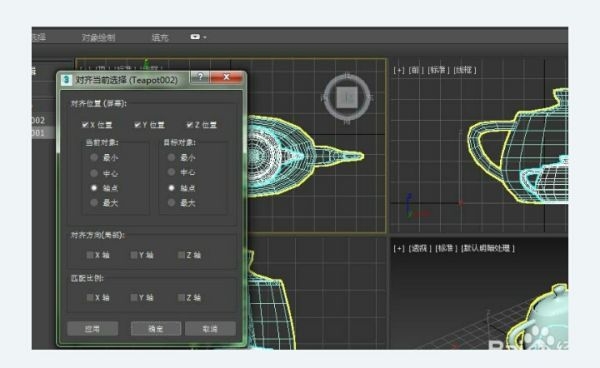Open the [默认明暗处理] shading menu
Screen dimensions: 600x368
[x=488, y=248]
